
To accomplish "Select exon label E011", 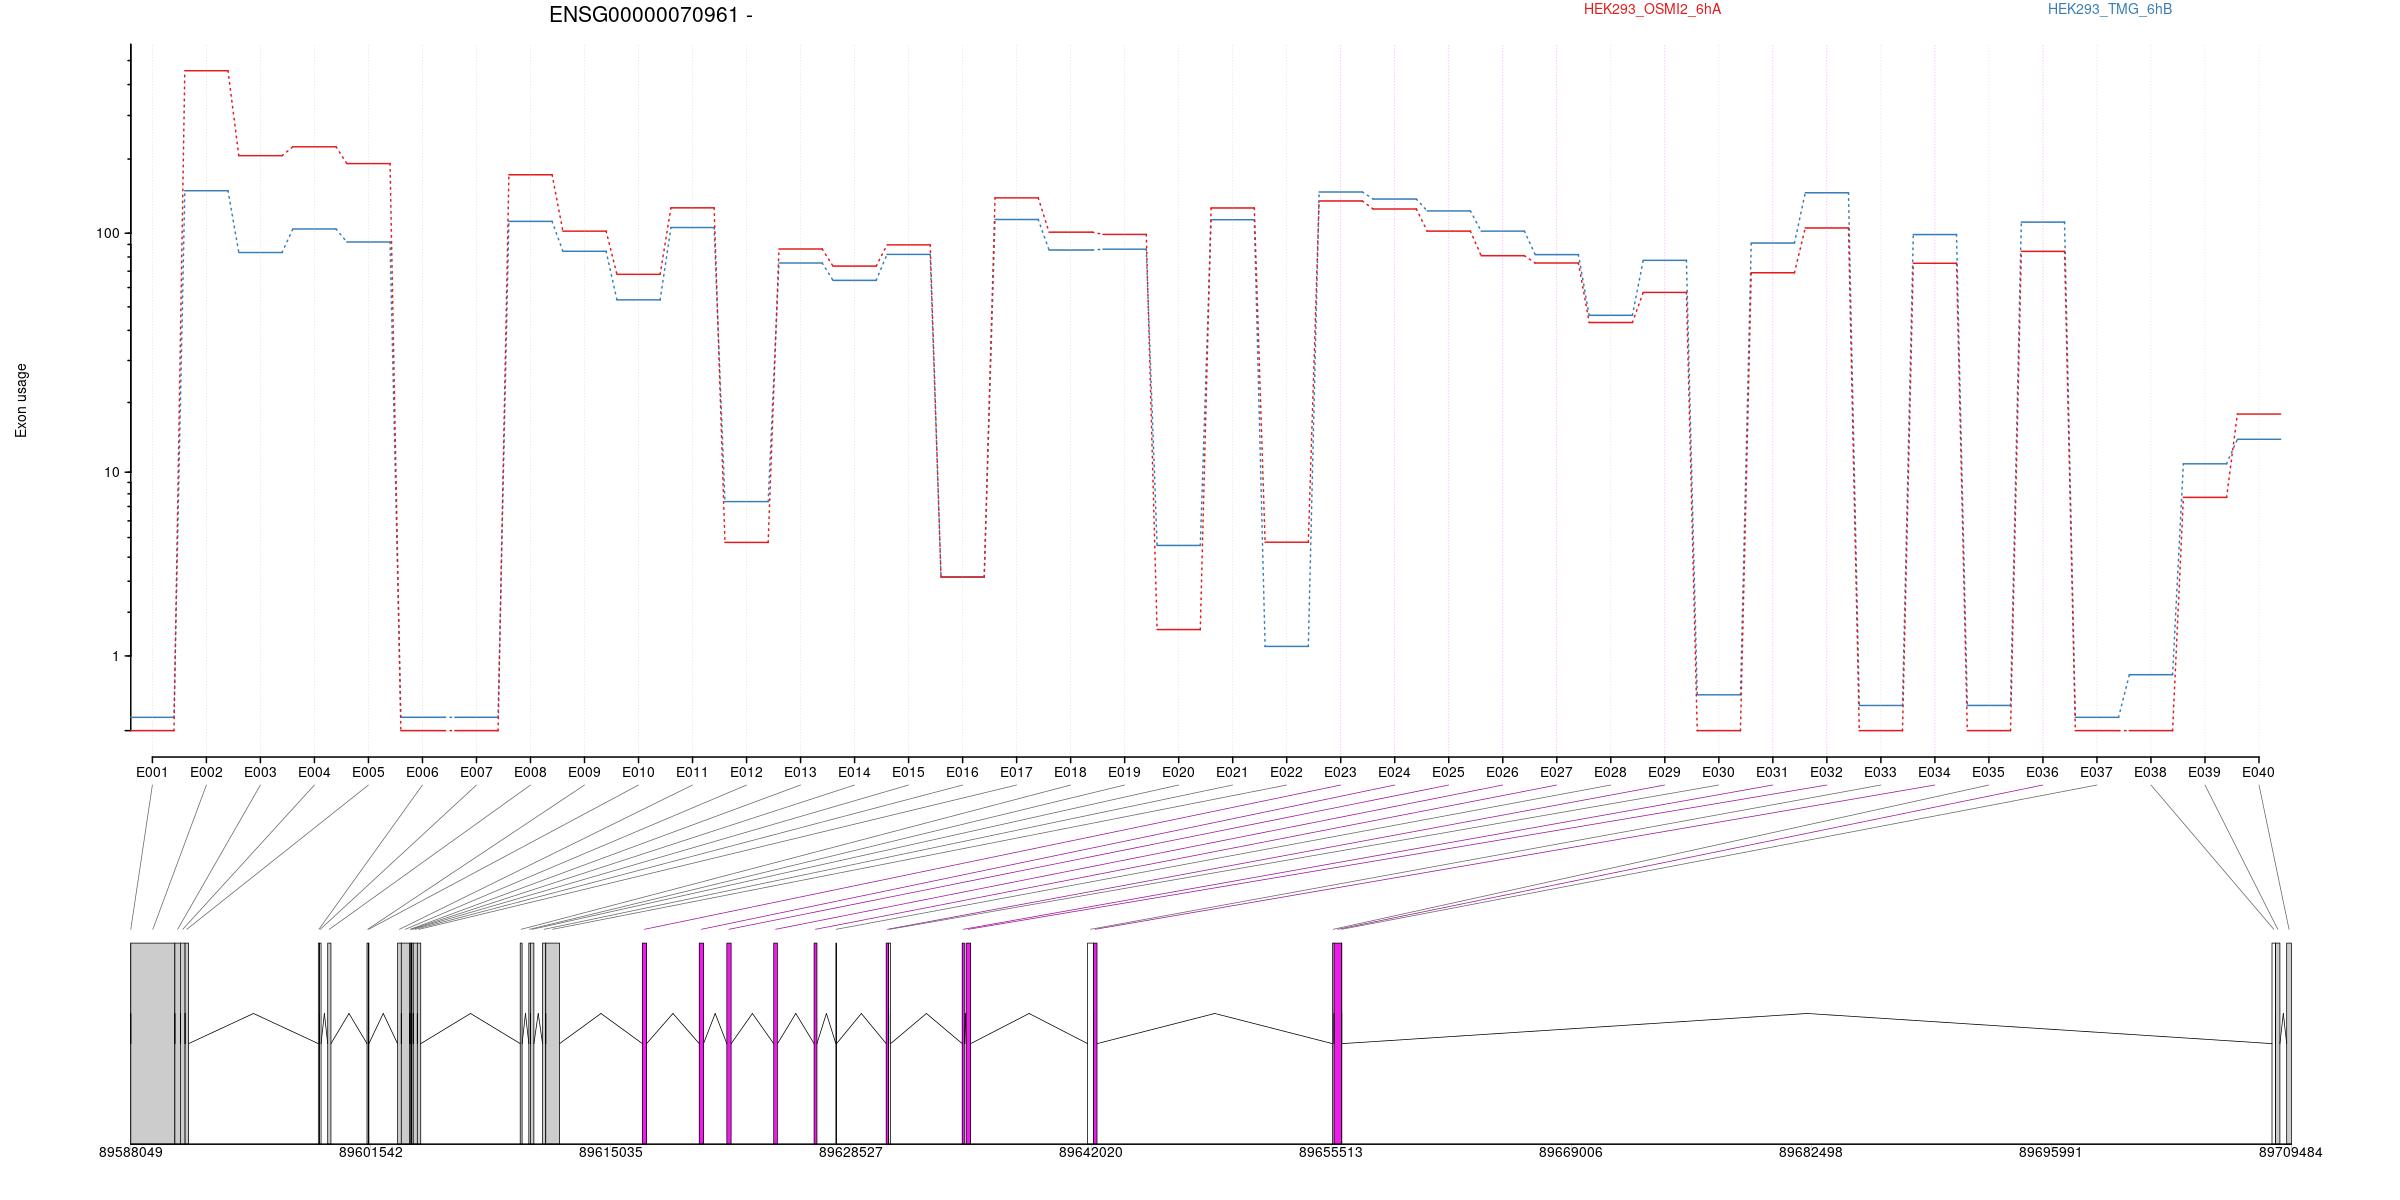I will 692,772.
